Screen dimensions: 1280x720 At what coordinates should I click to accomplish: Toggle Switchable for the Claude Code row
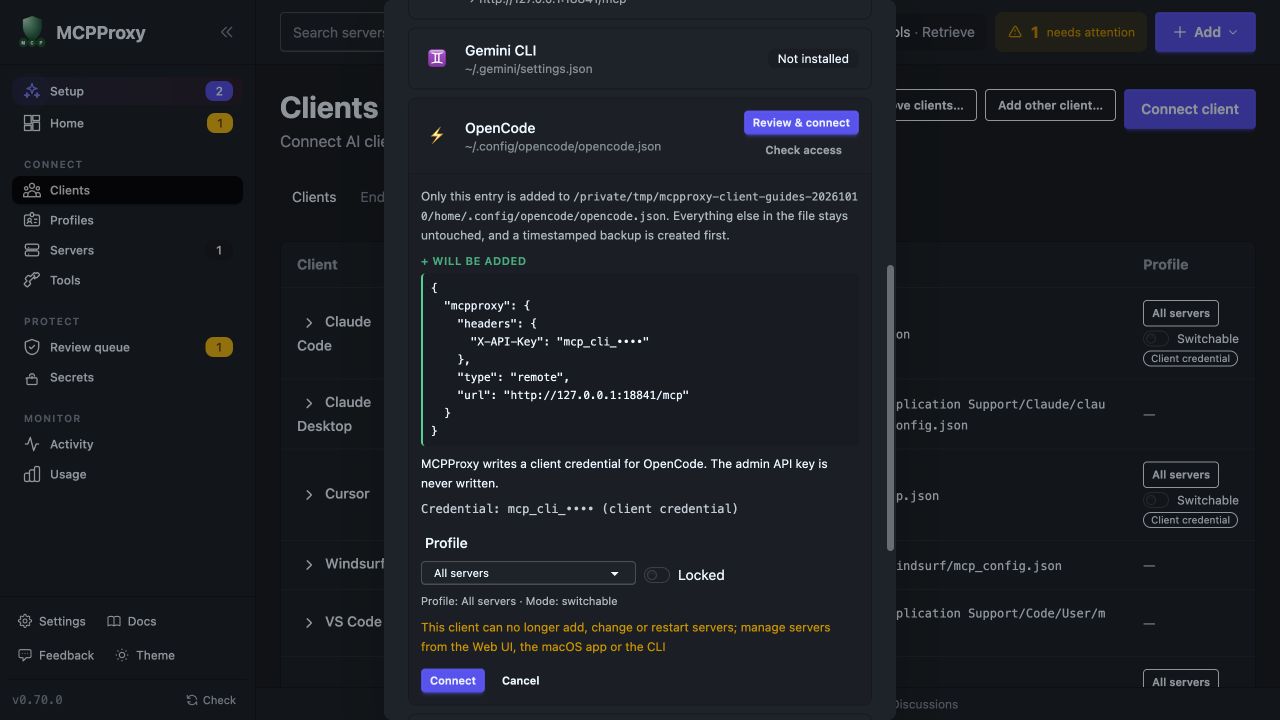1156,339
